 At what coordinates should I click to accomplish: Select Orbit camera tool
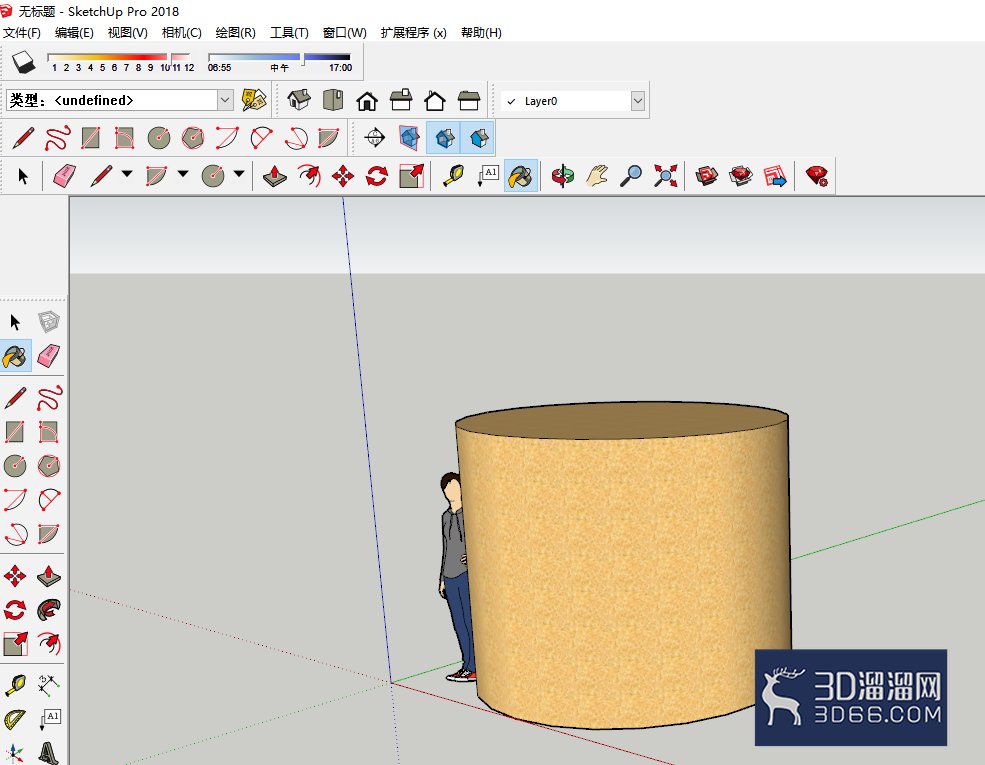[x=563, y=176]
